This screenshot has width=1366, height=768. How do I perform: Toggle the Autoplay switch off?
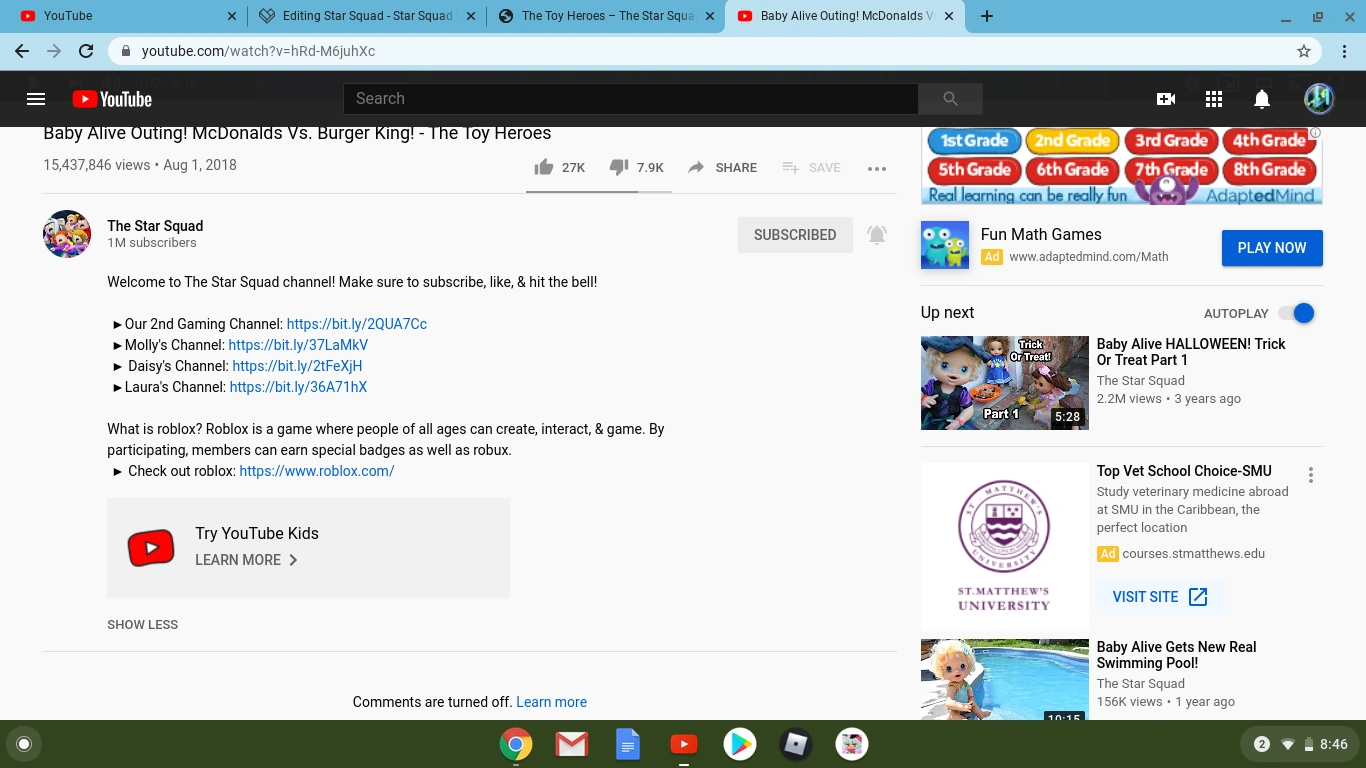[x=1296, y=313]
